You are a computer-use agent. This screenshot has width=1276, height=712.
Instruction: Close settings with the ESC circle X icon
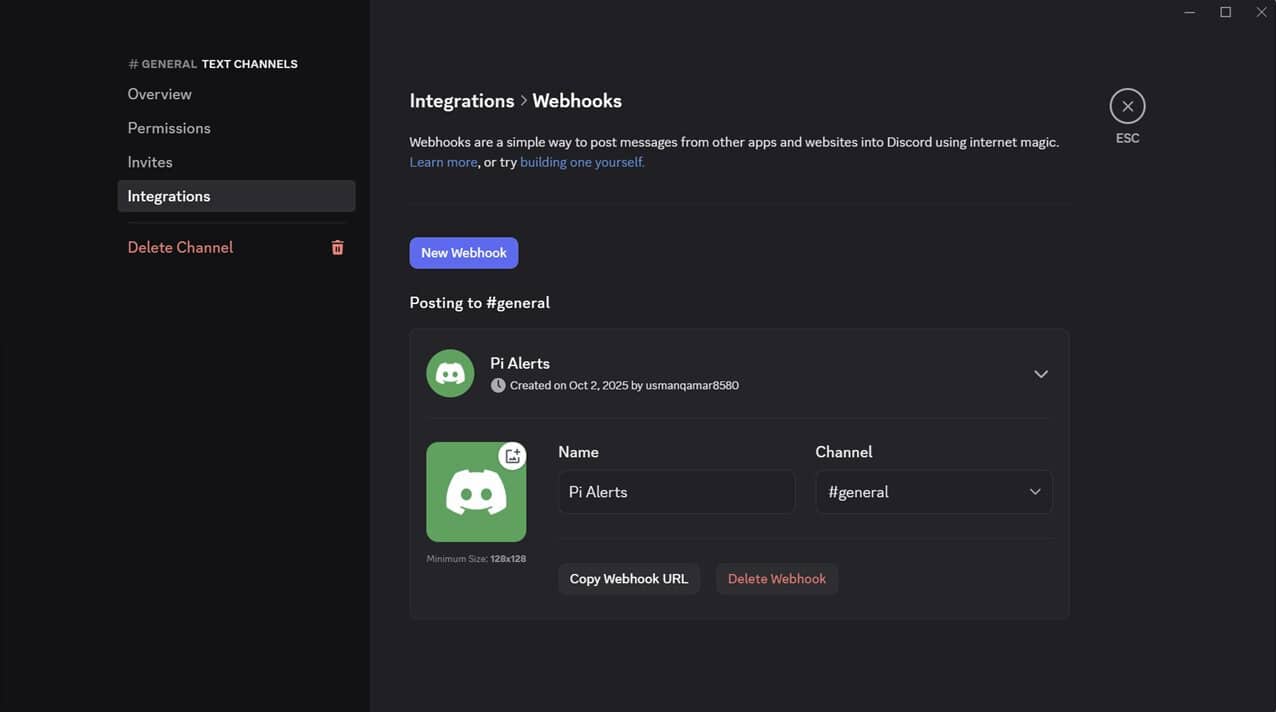[1127, 106]
